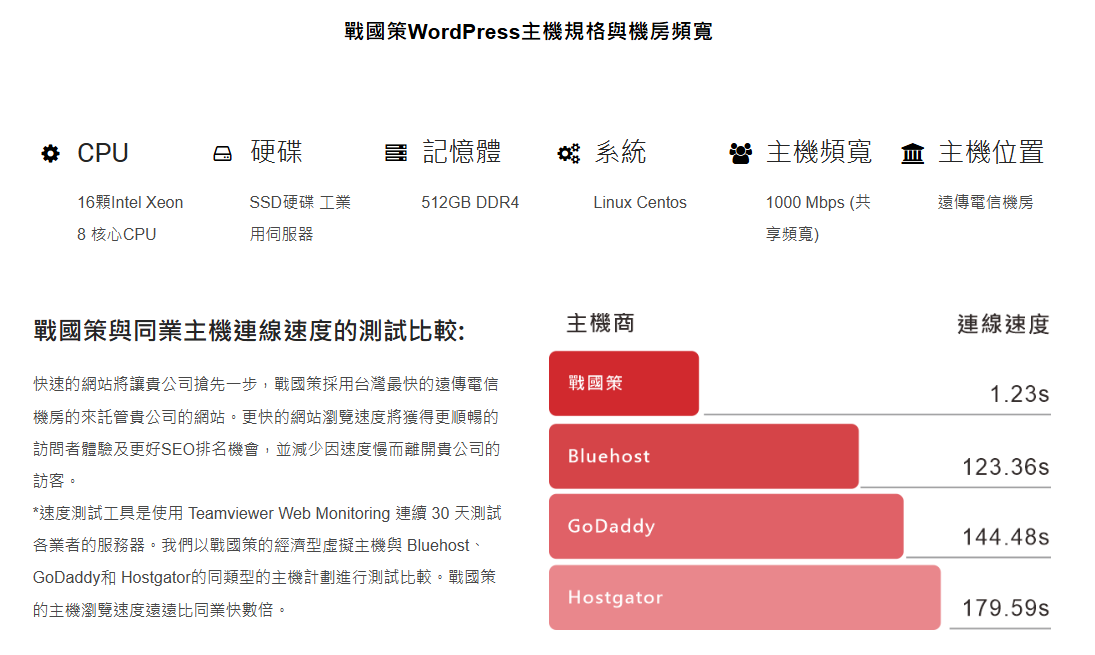Click the Linux Centos value

640,203
